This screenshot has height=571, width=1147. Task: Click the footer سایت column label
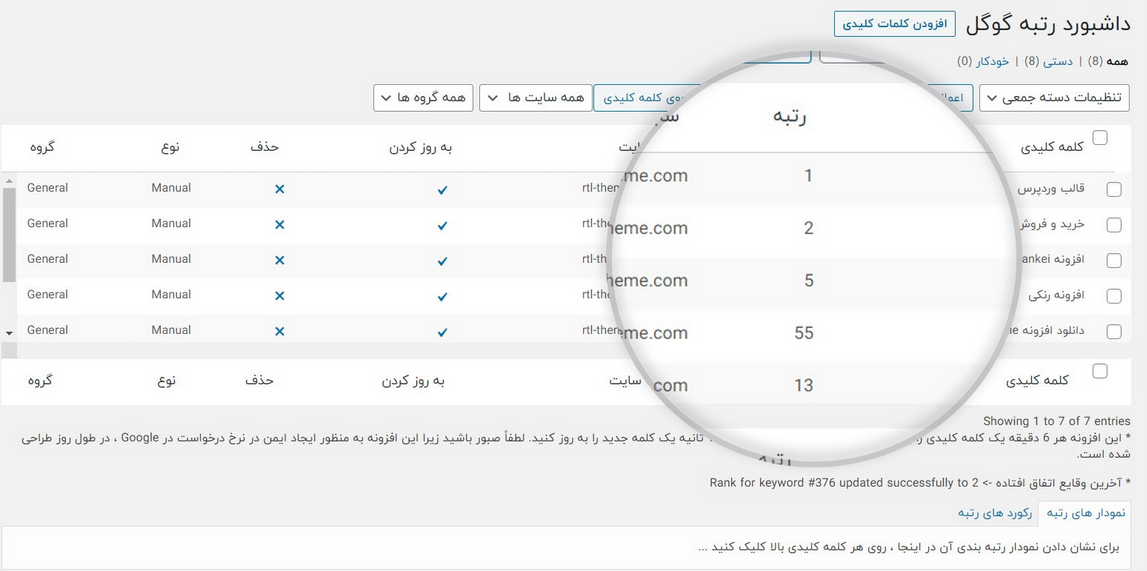coord(625,381)
